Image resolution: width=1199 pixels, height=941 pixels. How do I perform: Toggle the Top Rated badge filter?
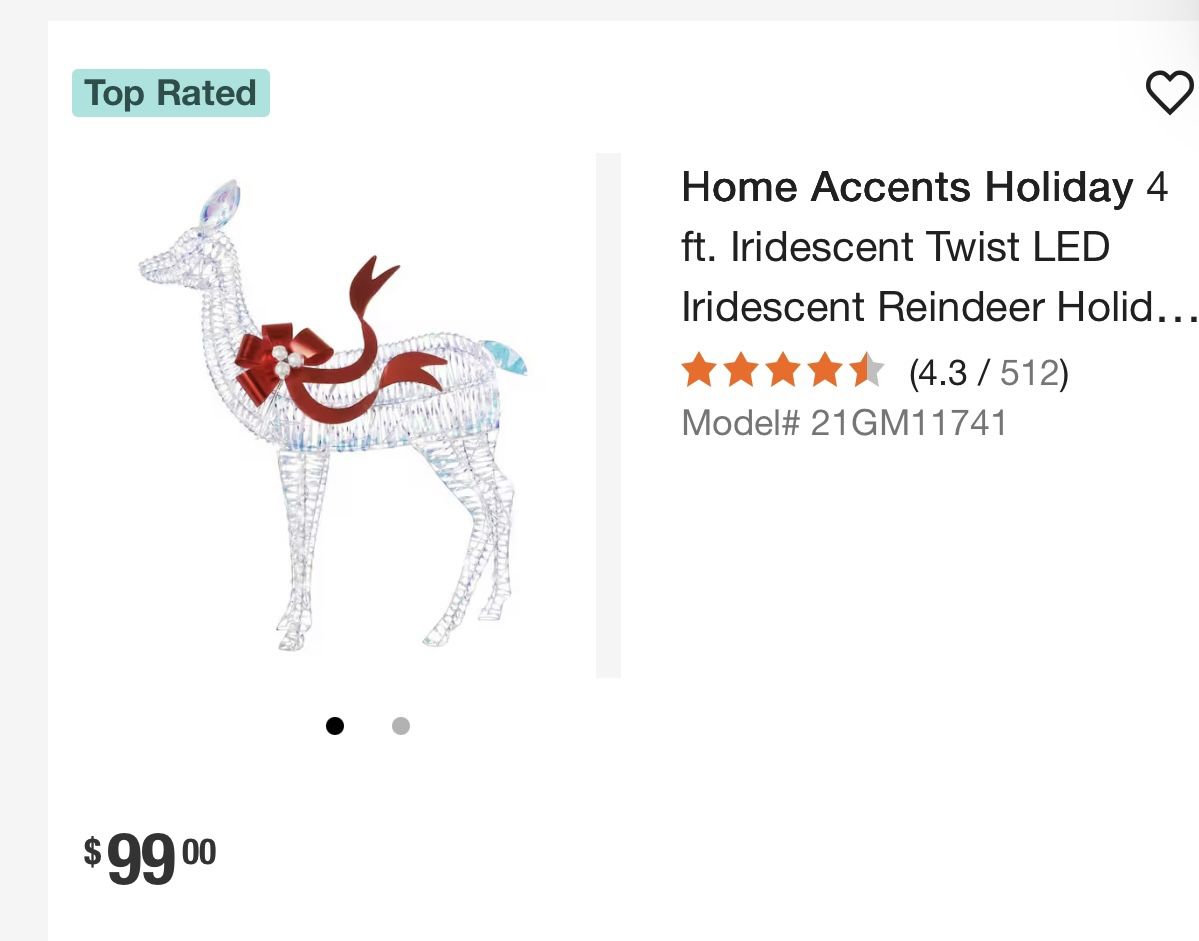point(170,93)
